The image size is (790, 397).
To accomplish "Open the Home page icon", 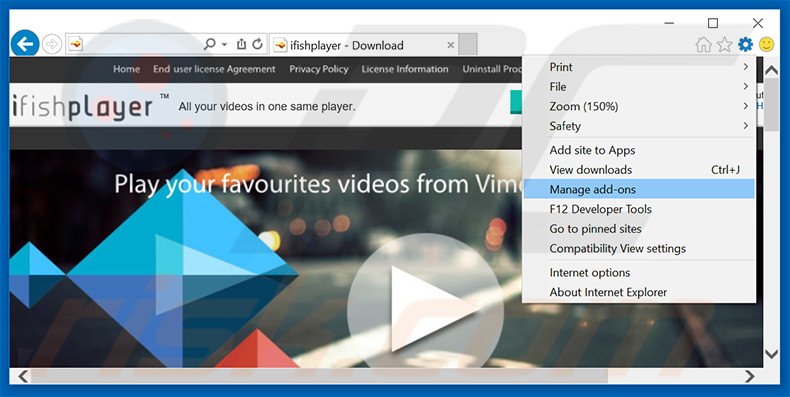I will coord(703,45).
